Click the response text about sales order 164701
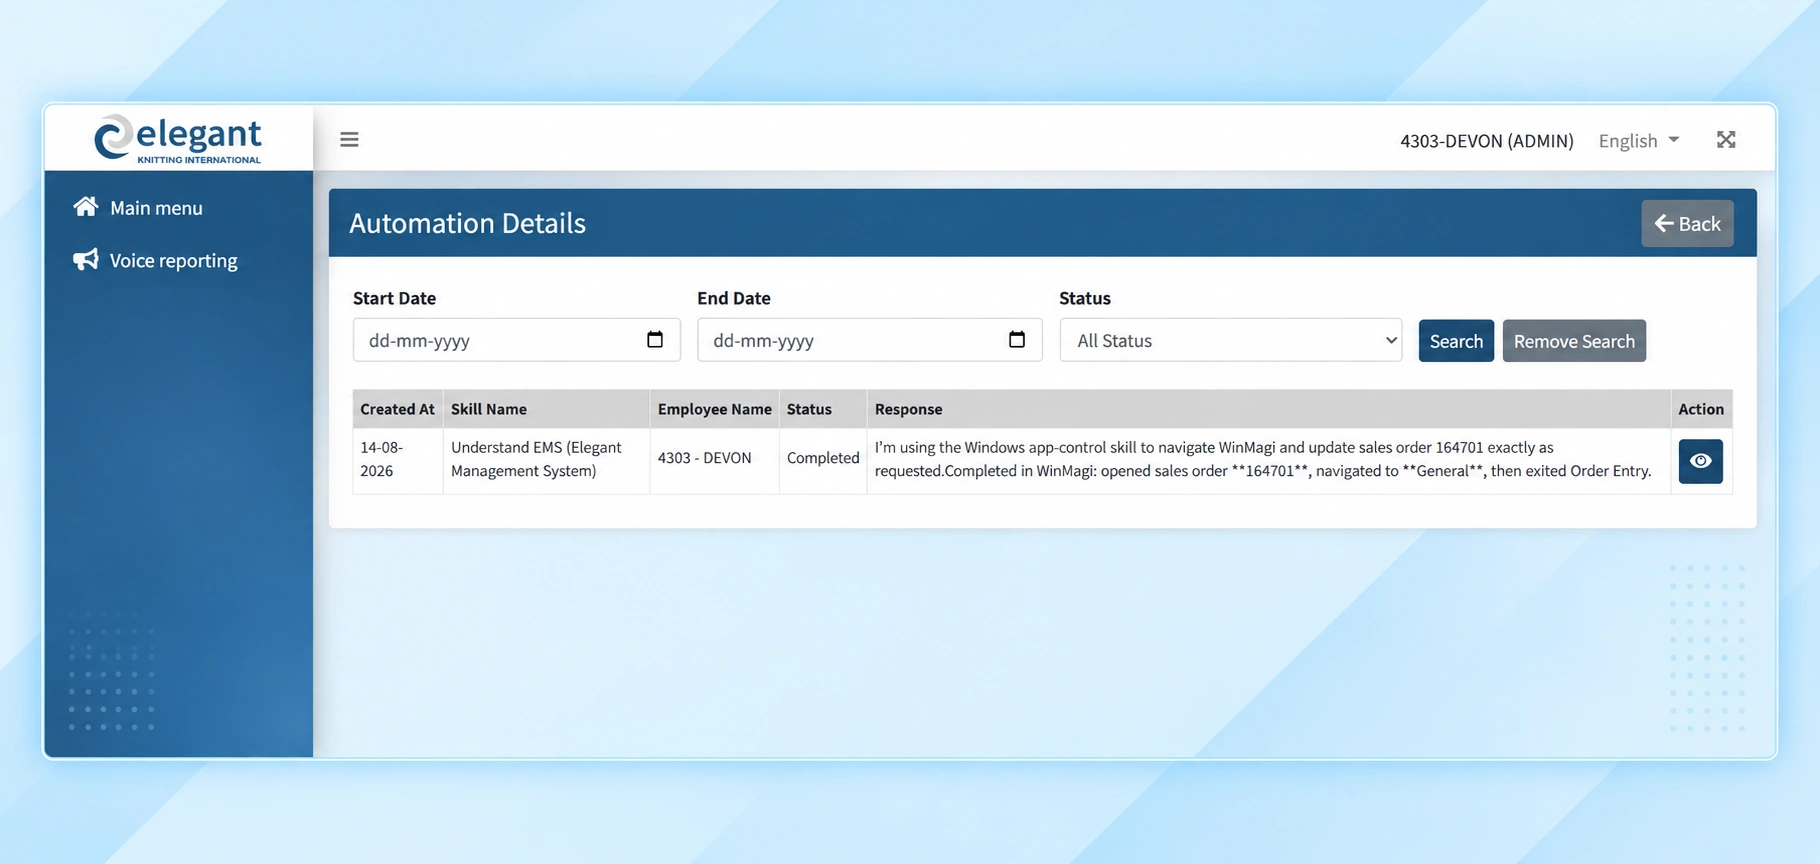Screen dimensions: 1820x864 1262,460
